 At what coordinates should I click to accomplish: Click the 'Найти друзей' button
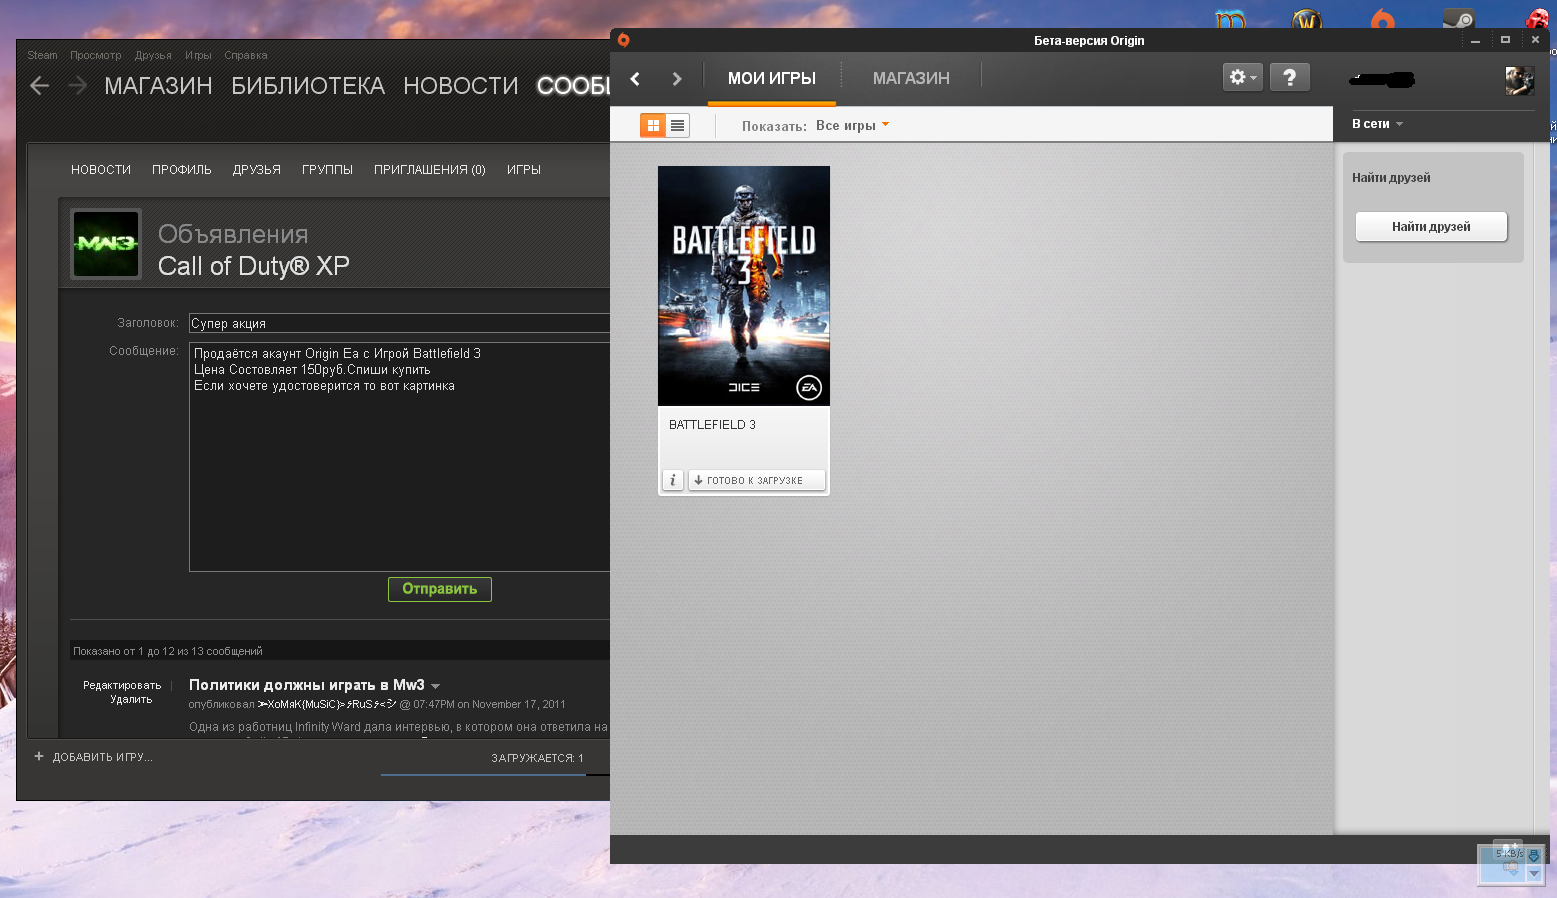(x=1431, y=227)
